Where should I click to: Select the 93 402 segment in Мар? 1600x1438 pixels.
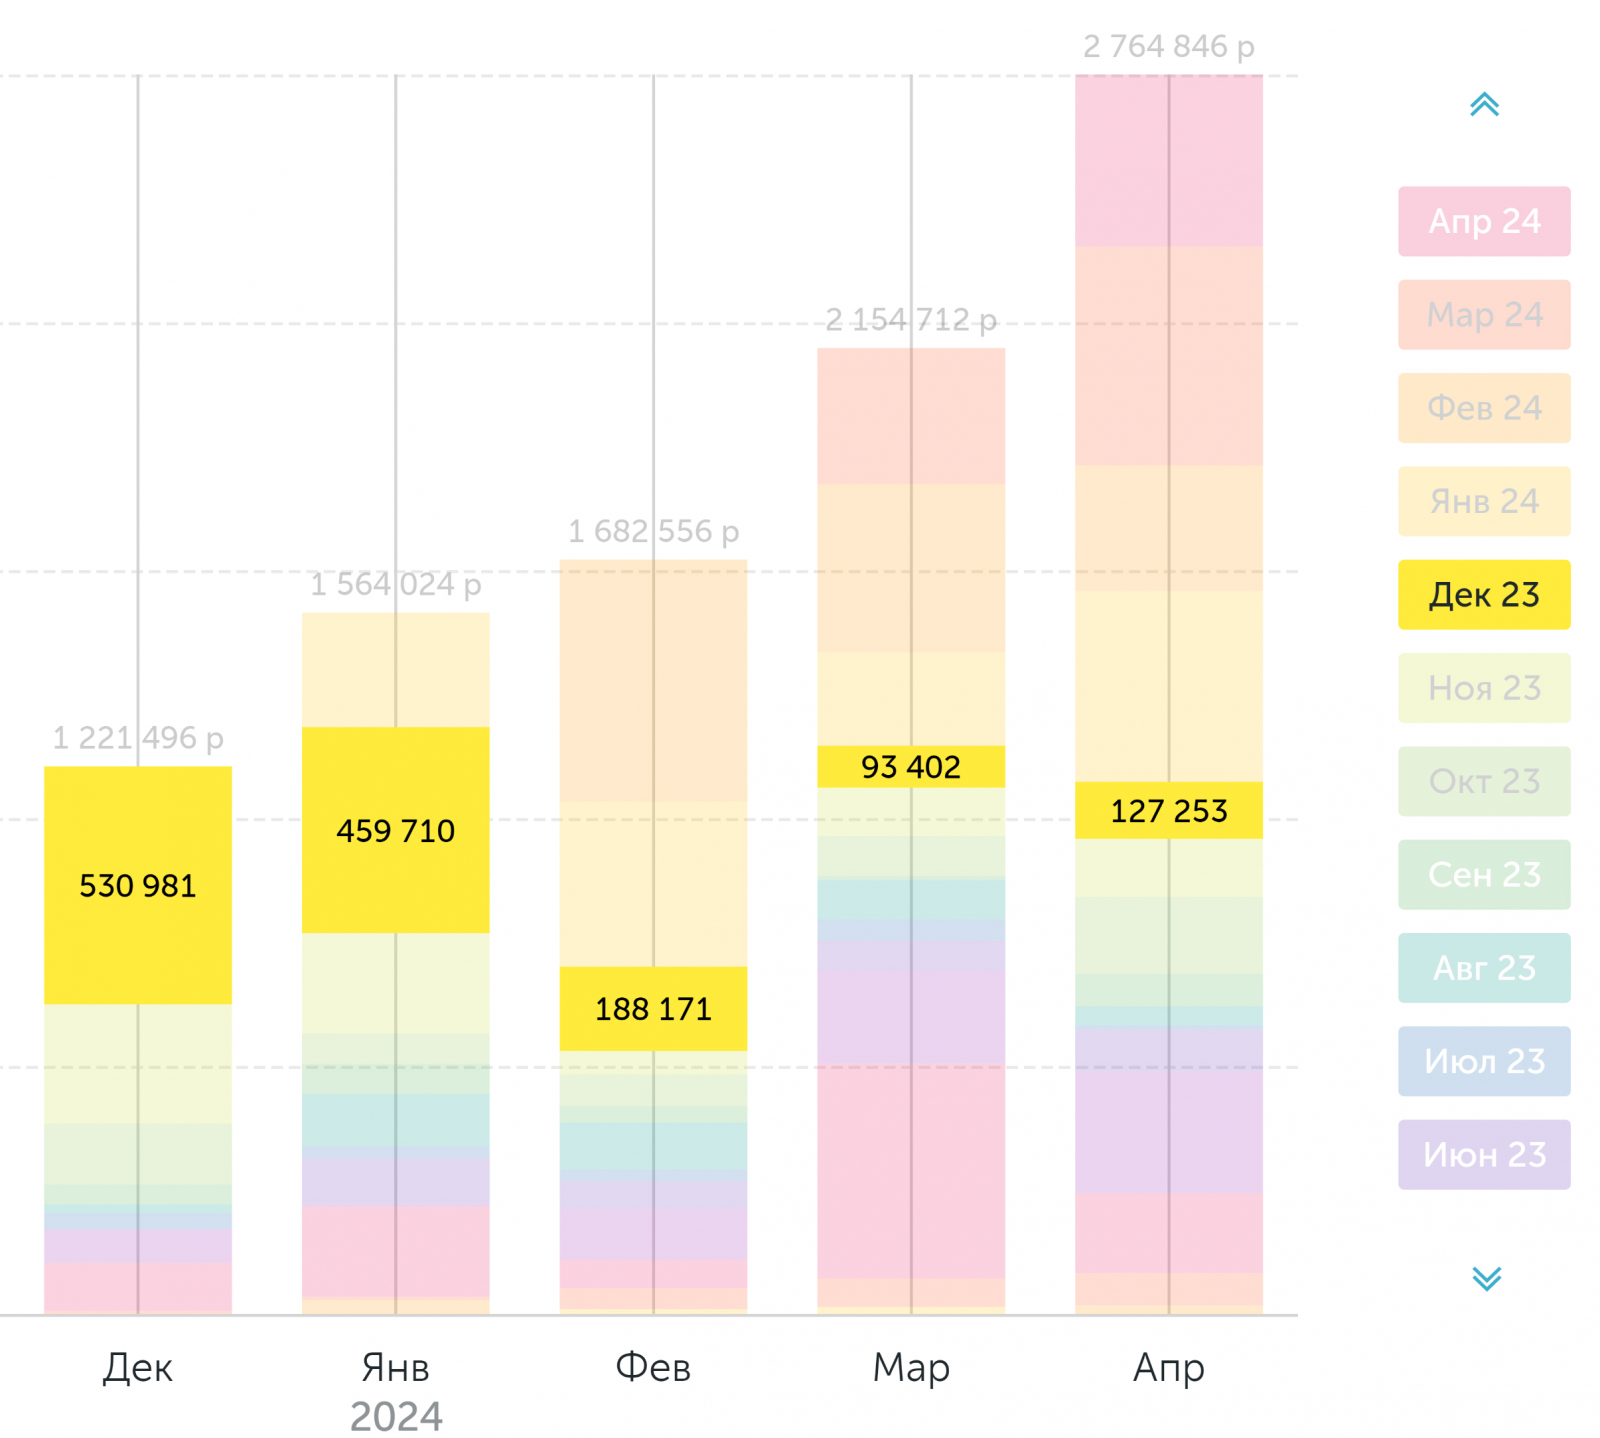[x=911, y=767]
